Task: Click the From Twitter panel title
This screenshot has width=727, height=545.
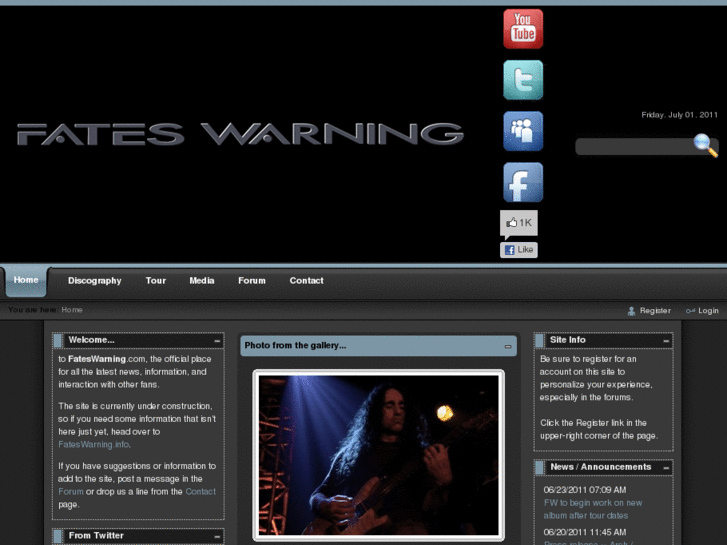Action: point(96,536)
